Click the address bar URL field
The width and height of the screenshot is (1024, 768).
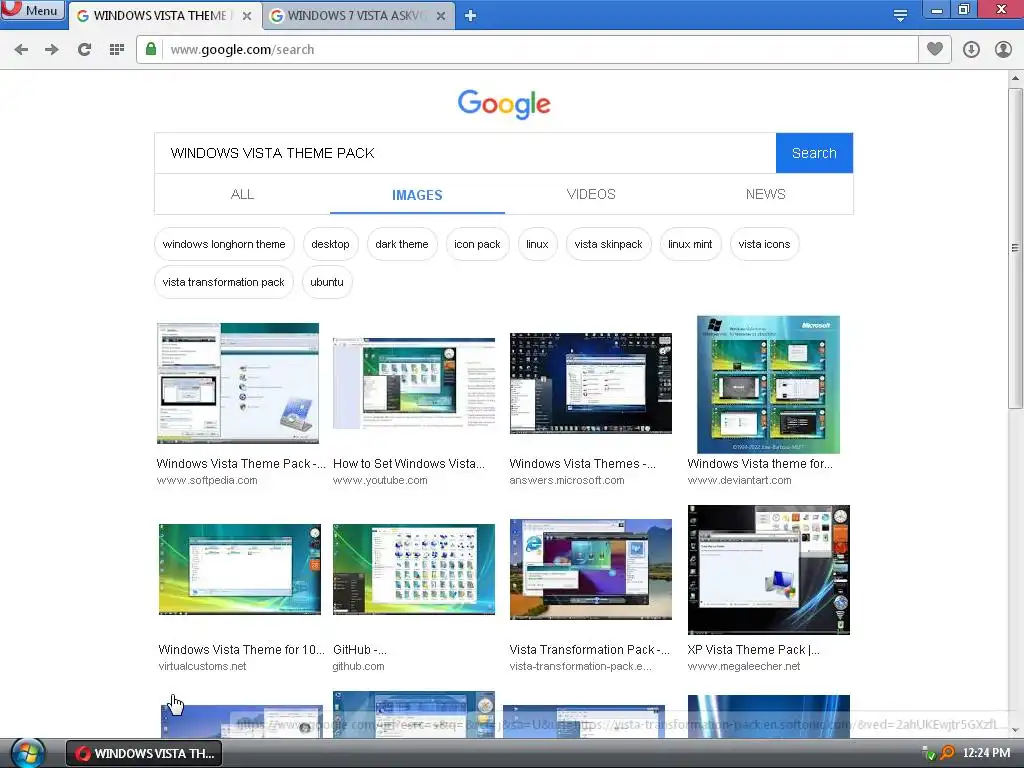[x=526, y=50]
